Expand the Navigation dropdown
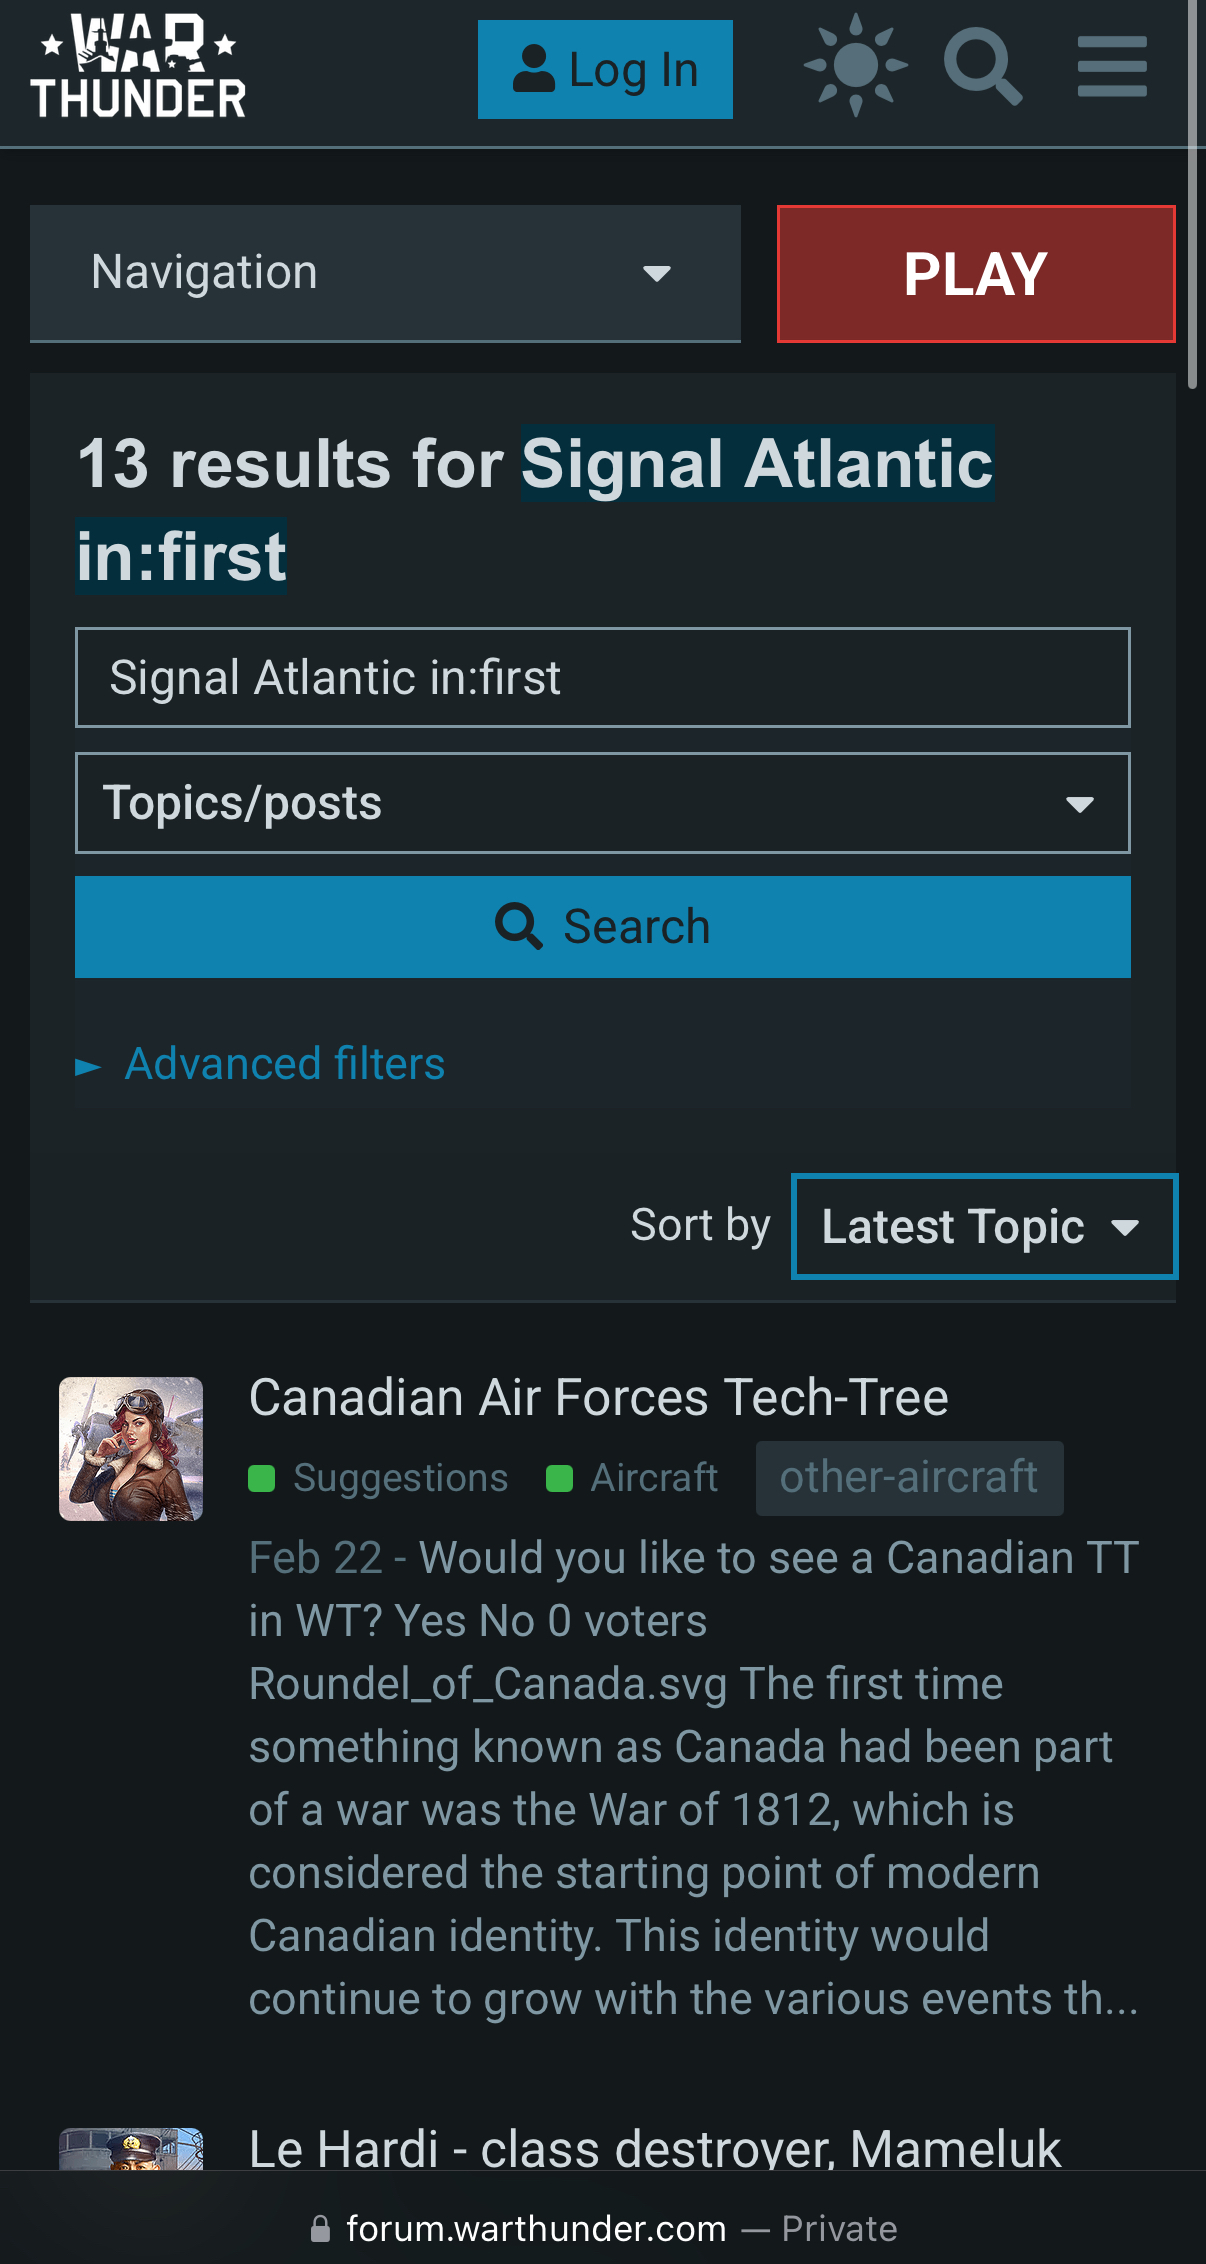1206x2264 pixels. coord(385,273)
